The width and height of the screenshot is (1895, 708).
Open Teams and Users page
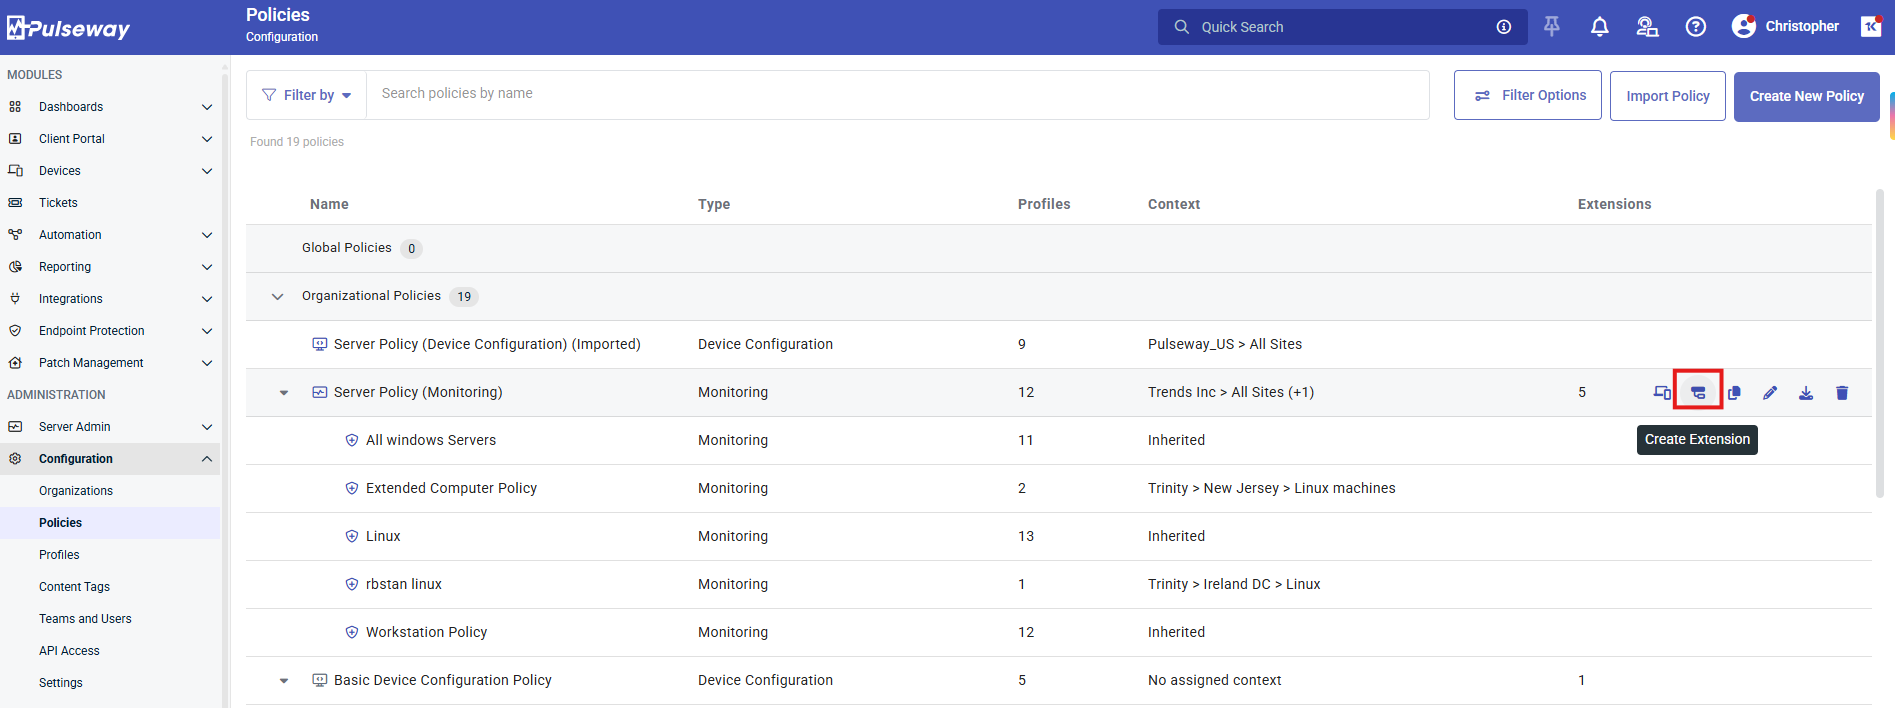(x=85, y=619)
